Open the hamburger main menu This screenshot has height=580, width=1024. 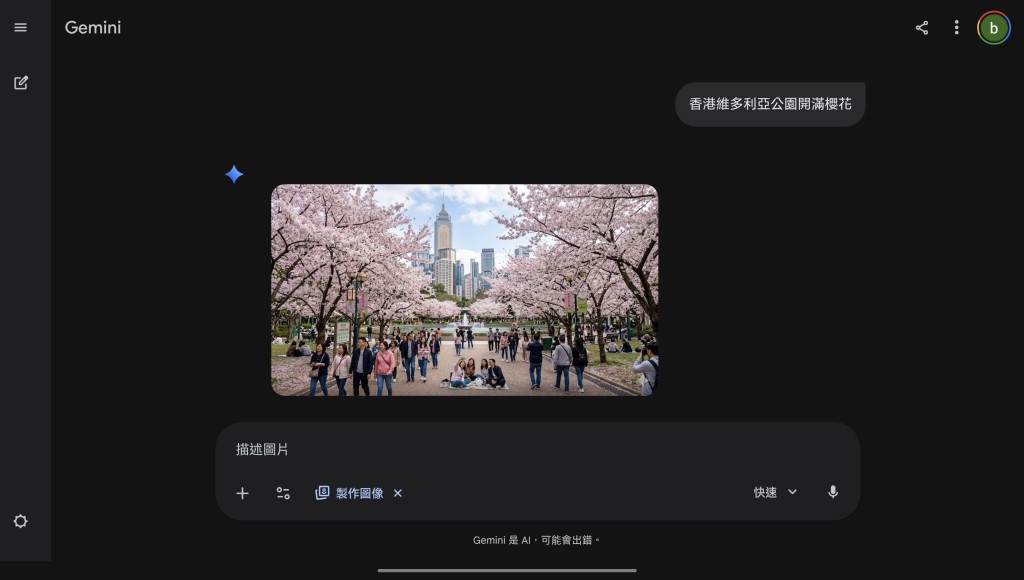pyautogui.click(x=20, y=28)
